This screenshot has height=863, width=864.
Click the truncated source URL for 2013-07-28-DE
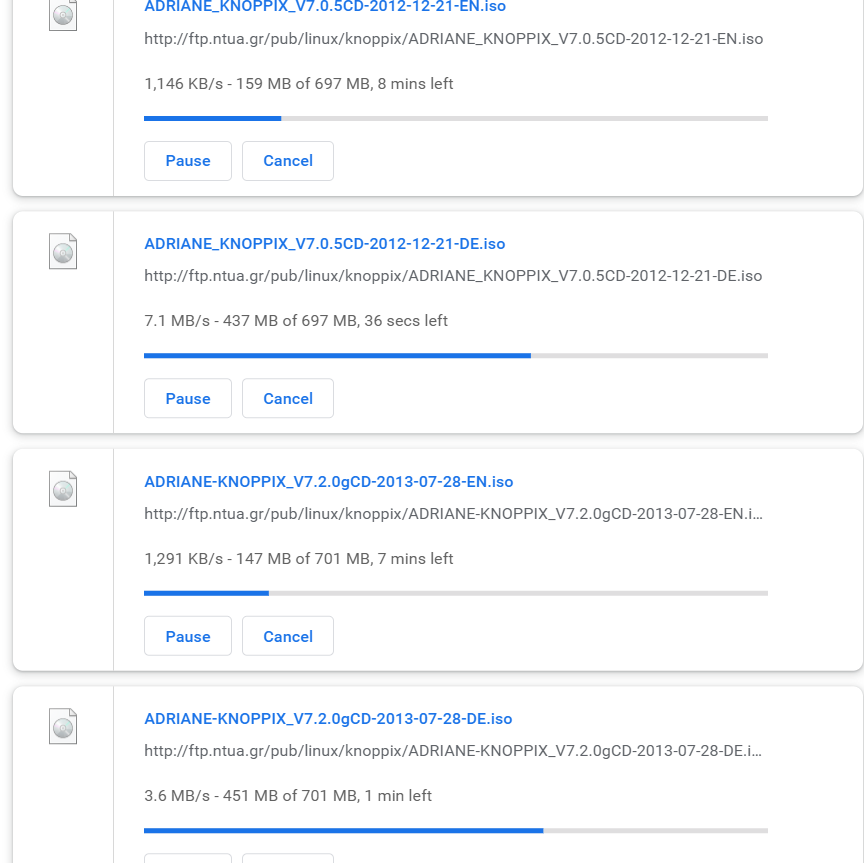click(x=453, y=751)
